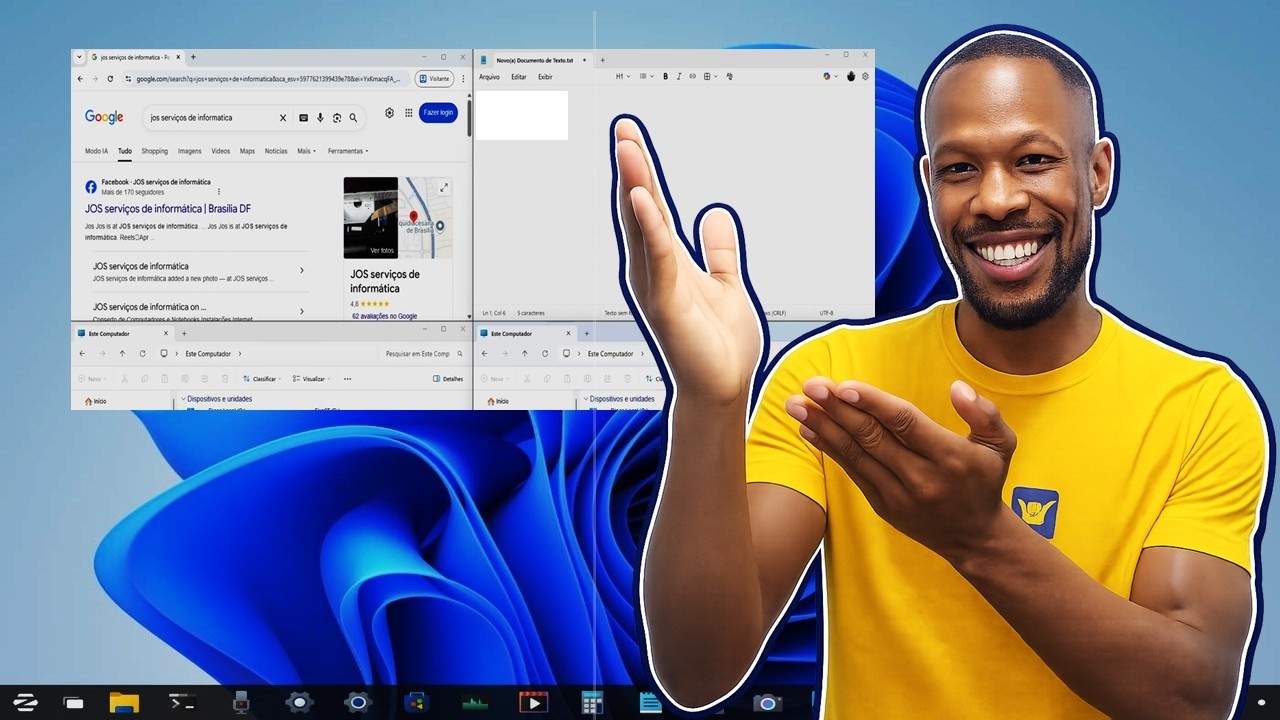Open the JOS serviços de informática | Brasília DF link

coord(168,209)
